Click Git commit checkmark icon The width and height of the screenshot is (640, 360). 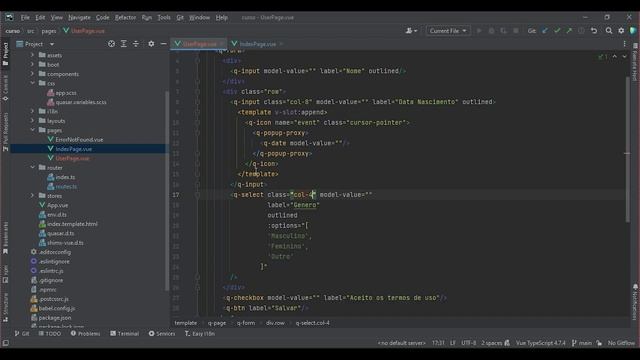(x=557, y=31)
